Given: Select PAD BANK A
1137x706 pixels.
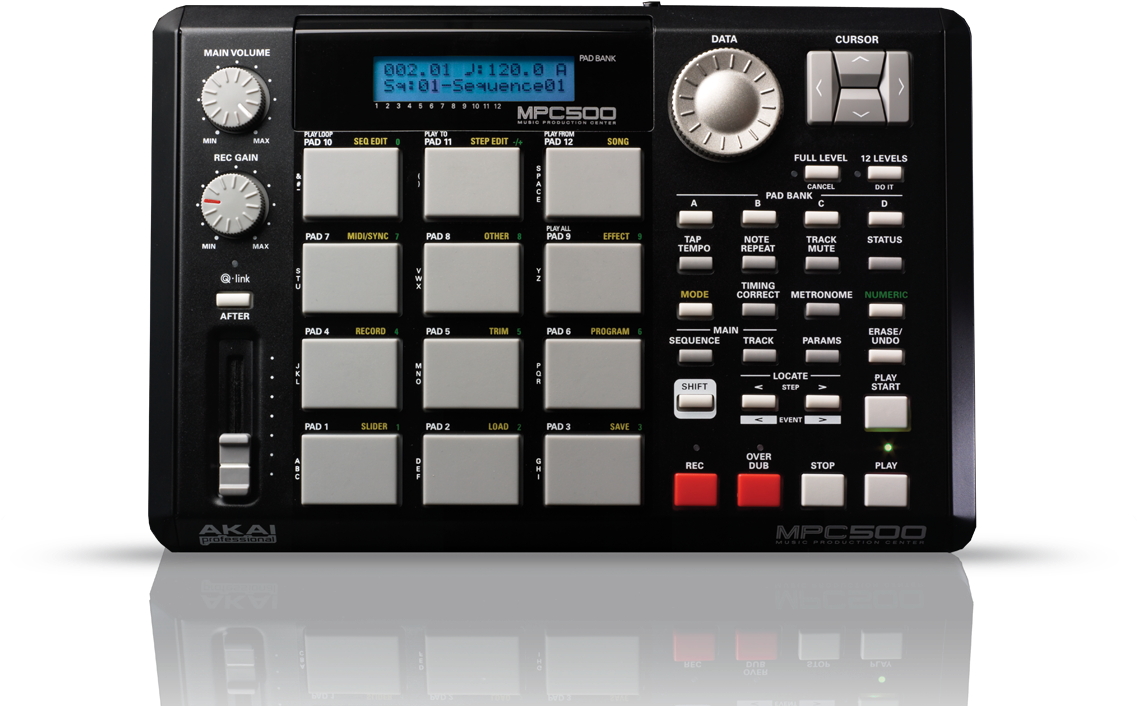Looking at the screenshot, I should tap(695, 217).
